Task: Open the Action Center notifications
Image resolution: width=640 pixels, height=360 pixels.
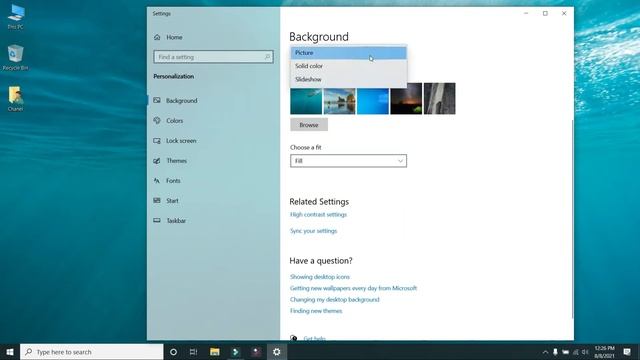Action: [x=627, y=352]
